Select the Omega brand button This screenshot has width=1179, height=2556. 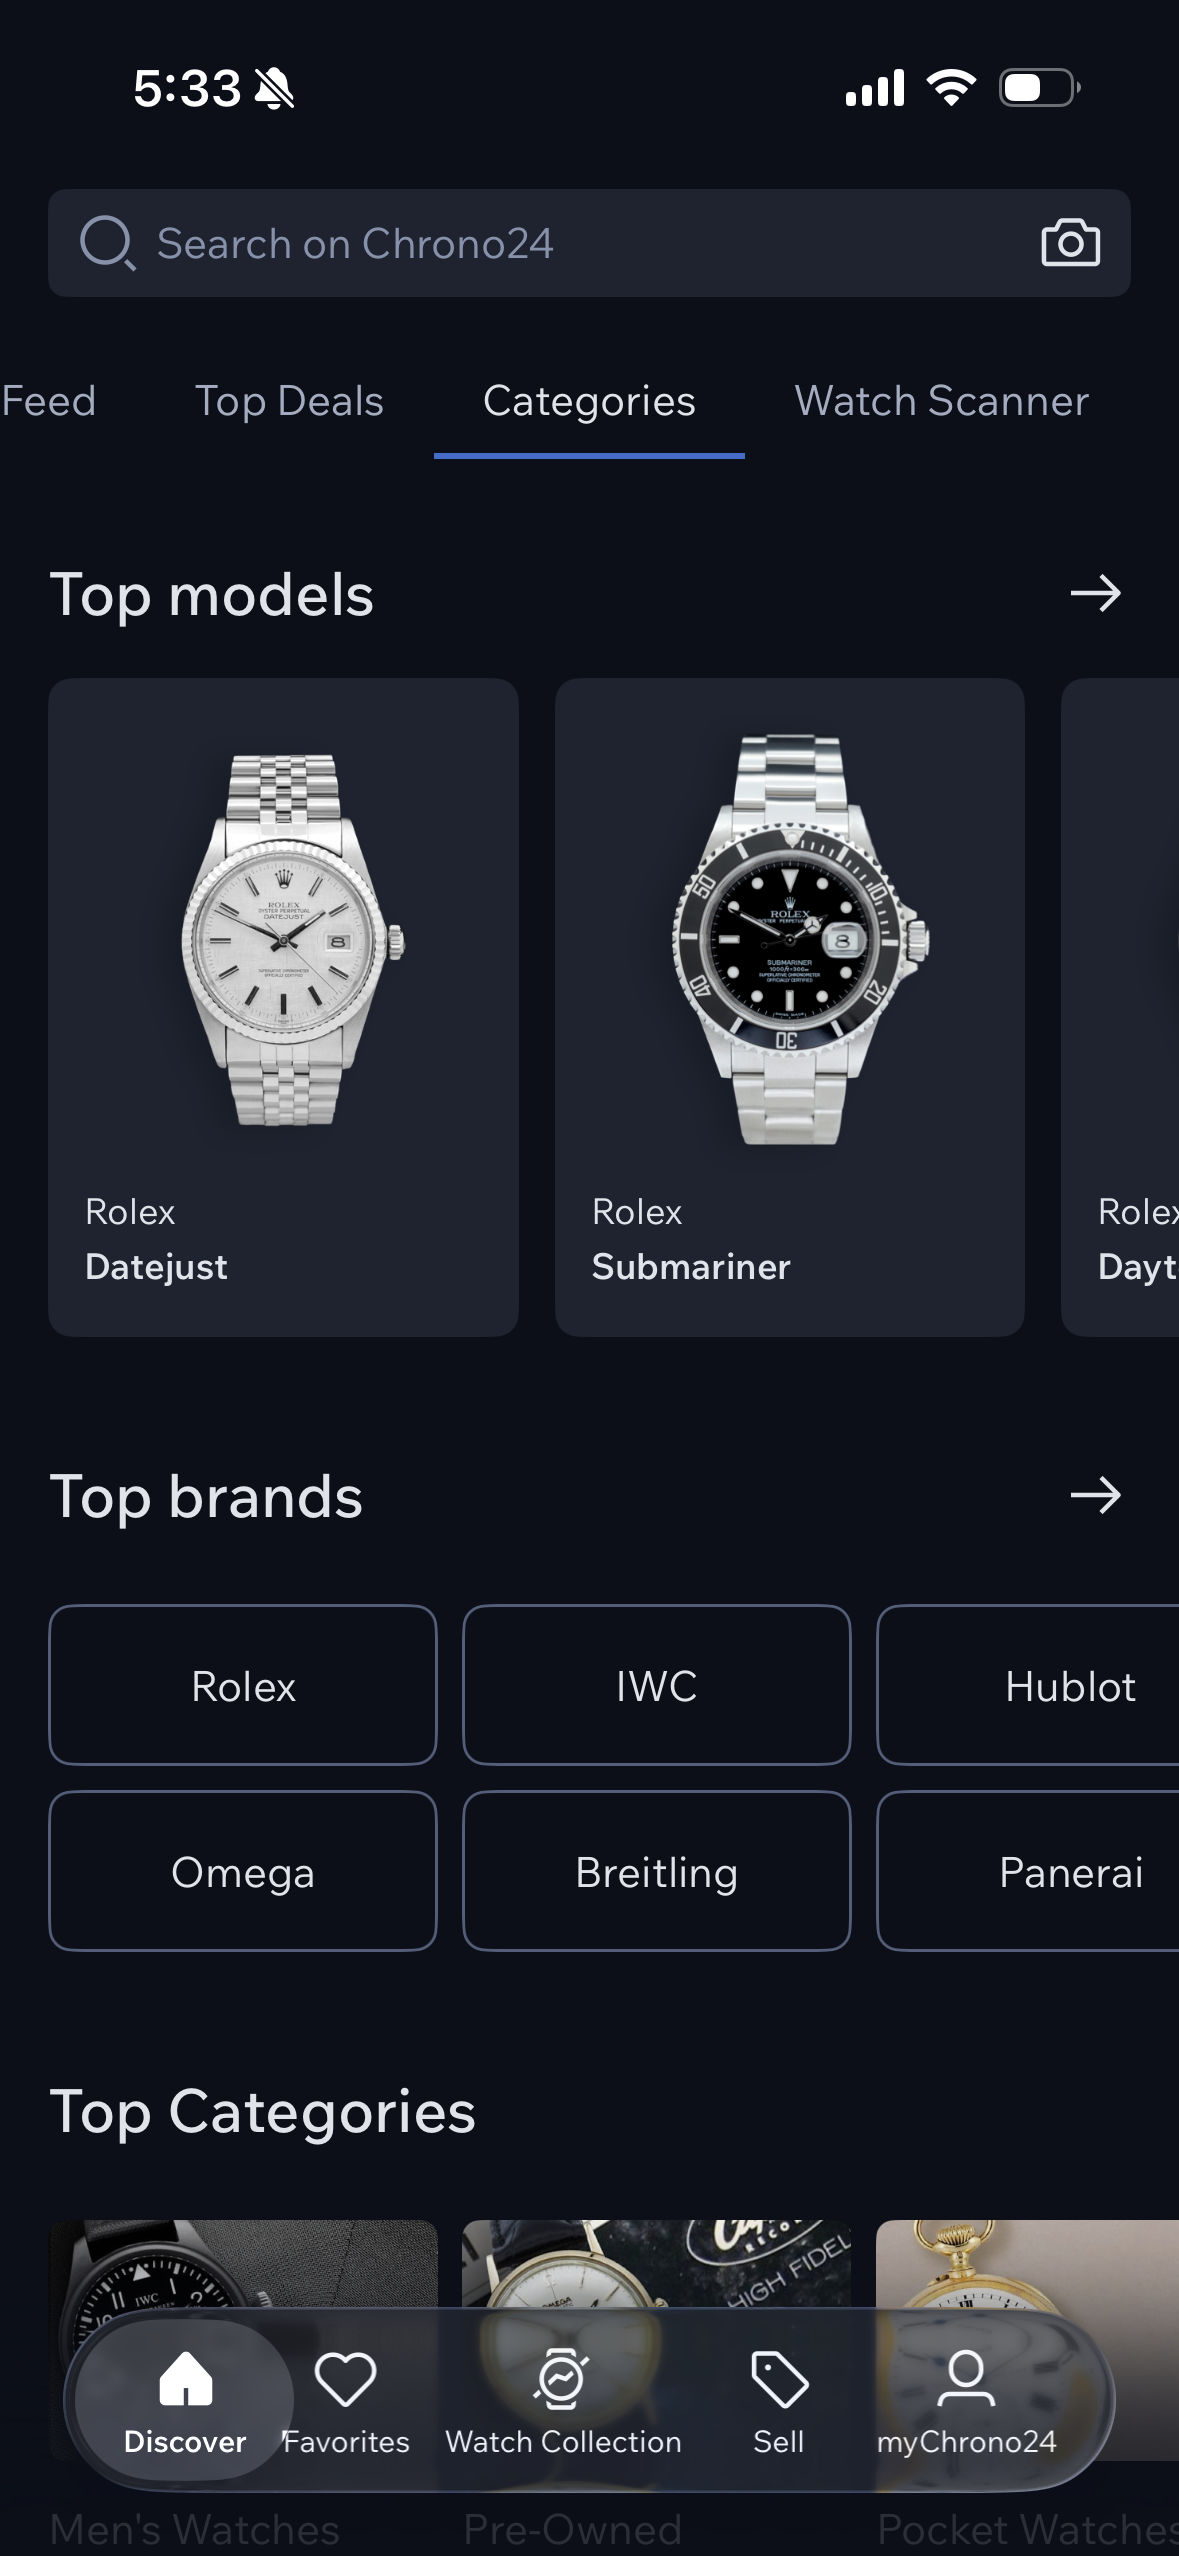243,1872
